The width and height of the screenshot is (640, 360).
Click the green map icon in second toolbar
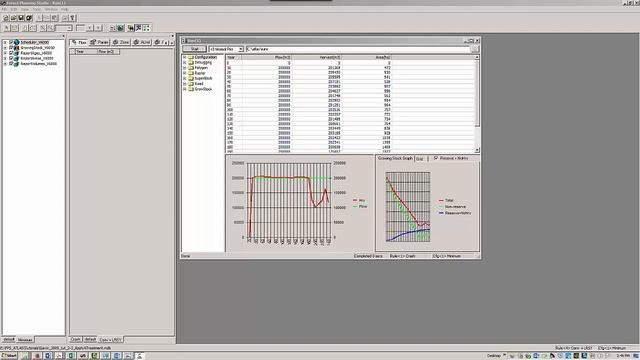[121, 28]
